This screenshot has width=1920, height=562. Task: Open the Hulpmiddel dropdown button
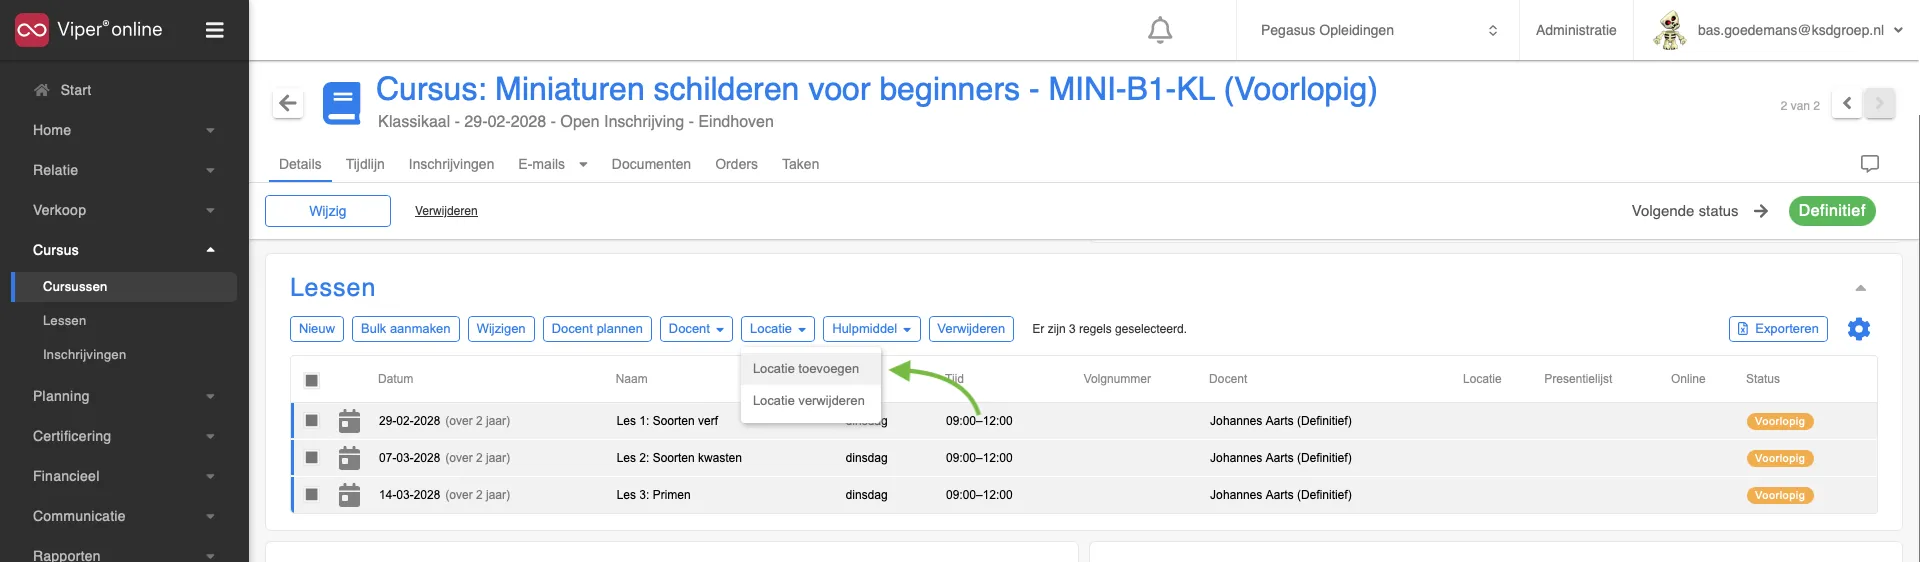point(871,329)
